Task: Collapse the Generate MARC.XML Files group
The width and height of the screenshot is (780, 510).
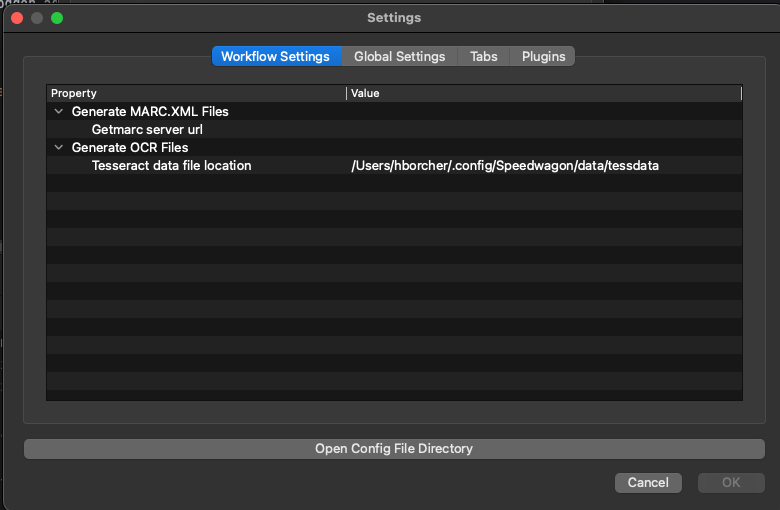Action: tap(59, 111)
